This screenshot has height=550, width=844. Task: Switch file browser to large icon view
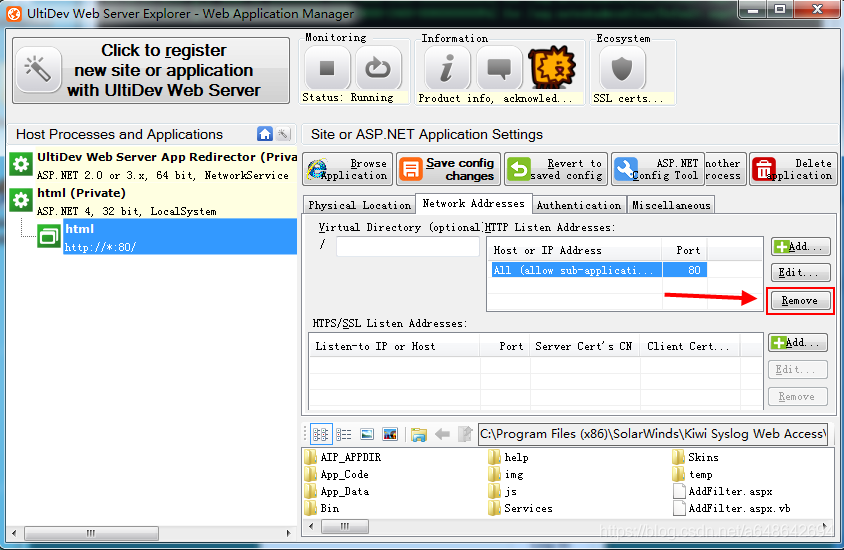[x=367, y=434]
